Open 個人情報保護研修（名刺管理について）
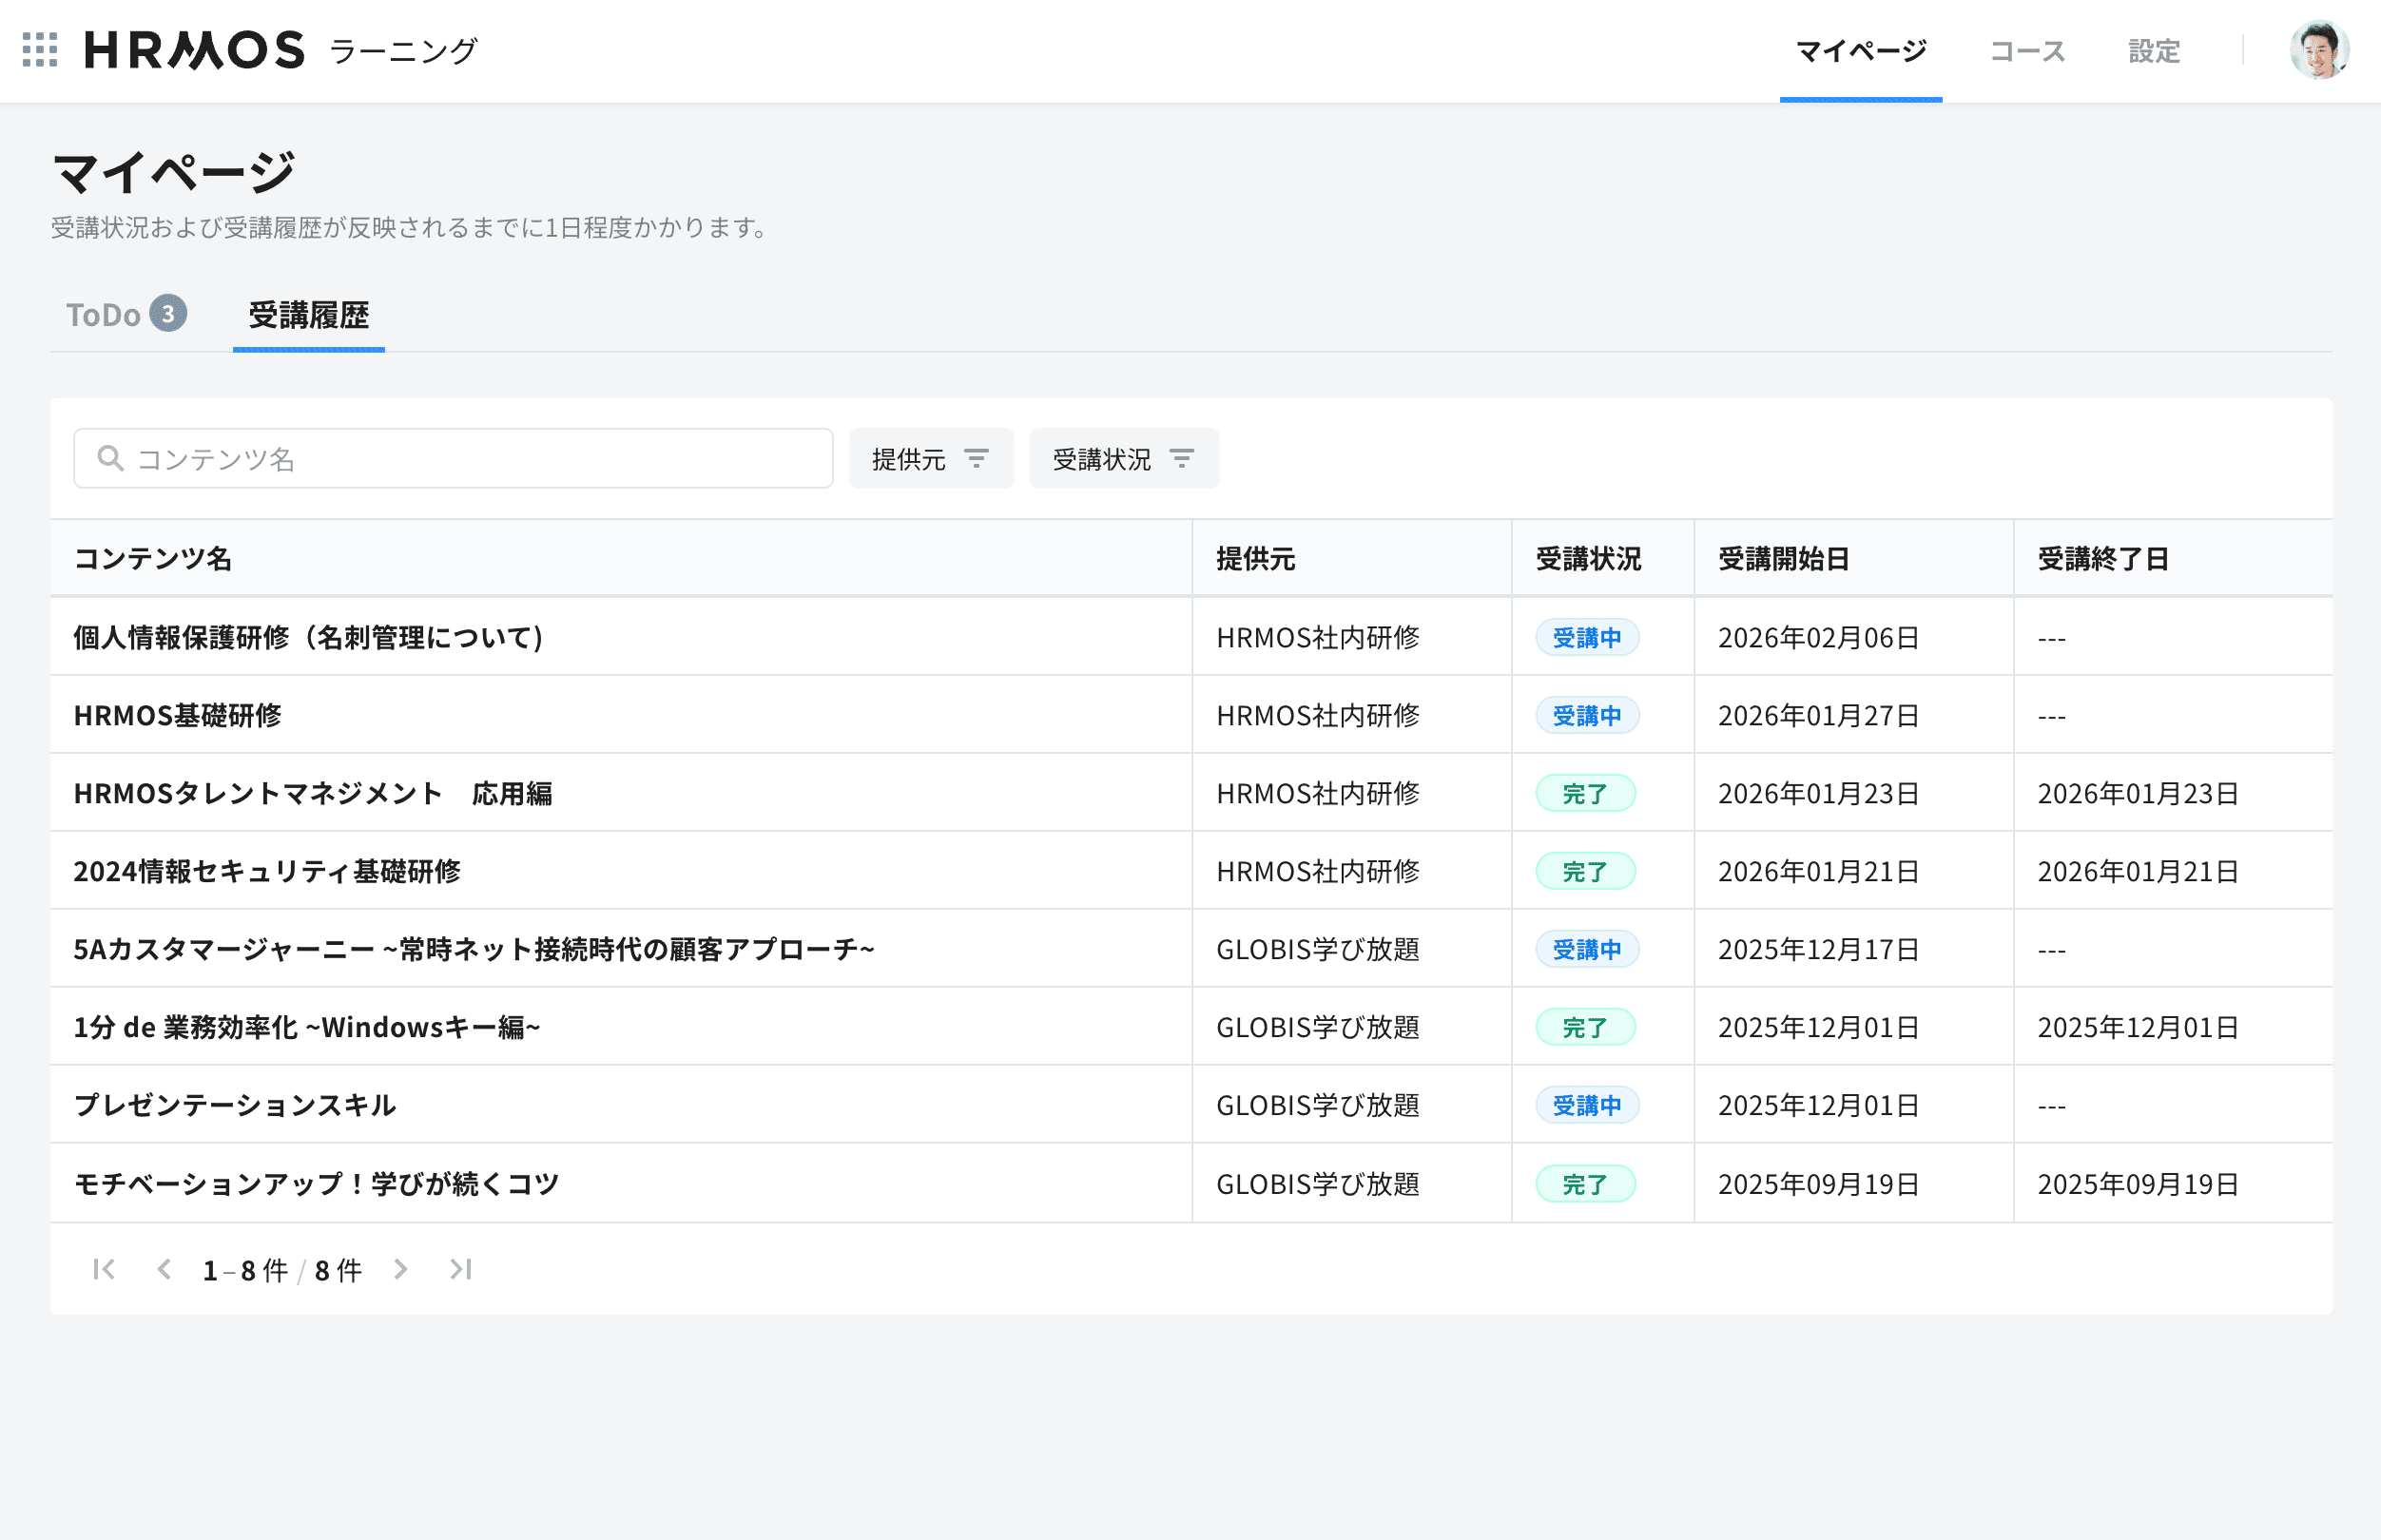Image resolution: width=2381 pixels, height=1540 pixels. pyautogui.click(x=308, y=637)
